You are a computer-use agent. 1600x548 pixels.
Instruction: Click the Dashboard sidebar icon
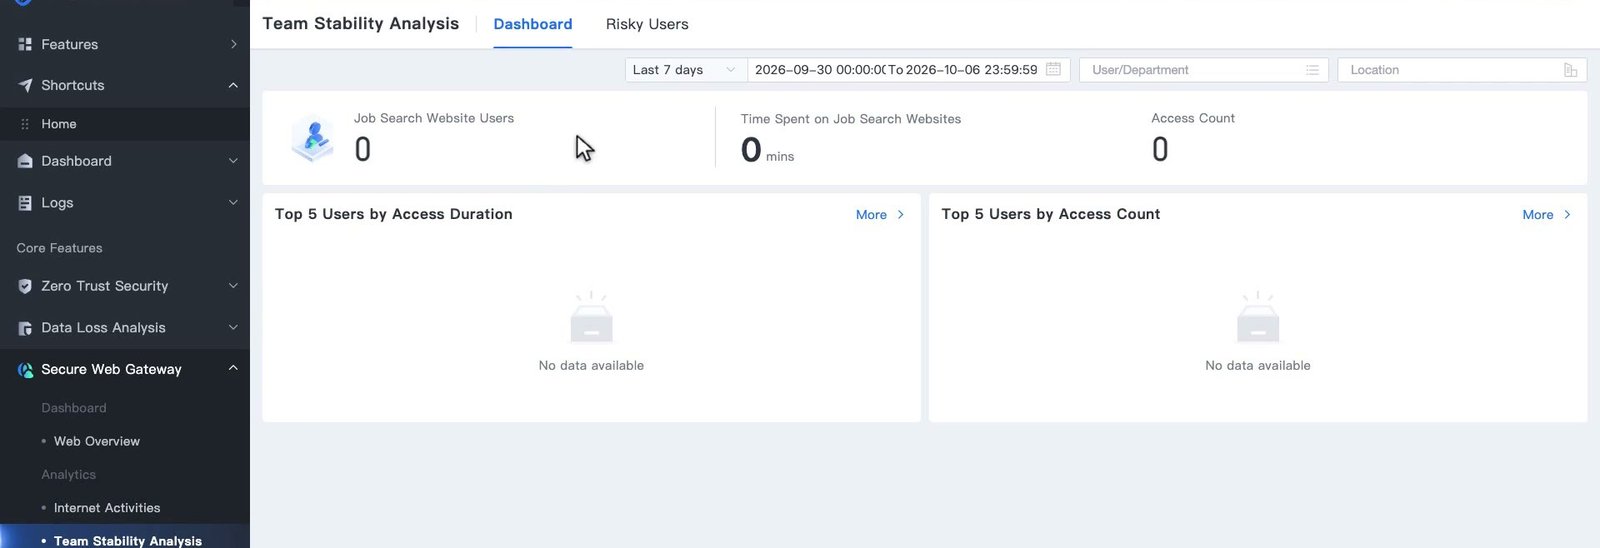tap(25, 161)
